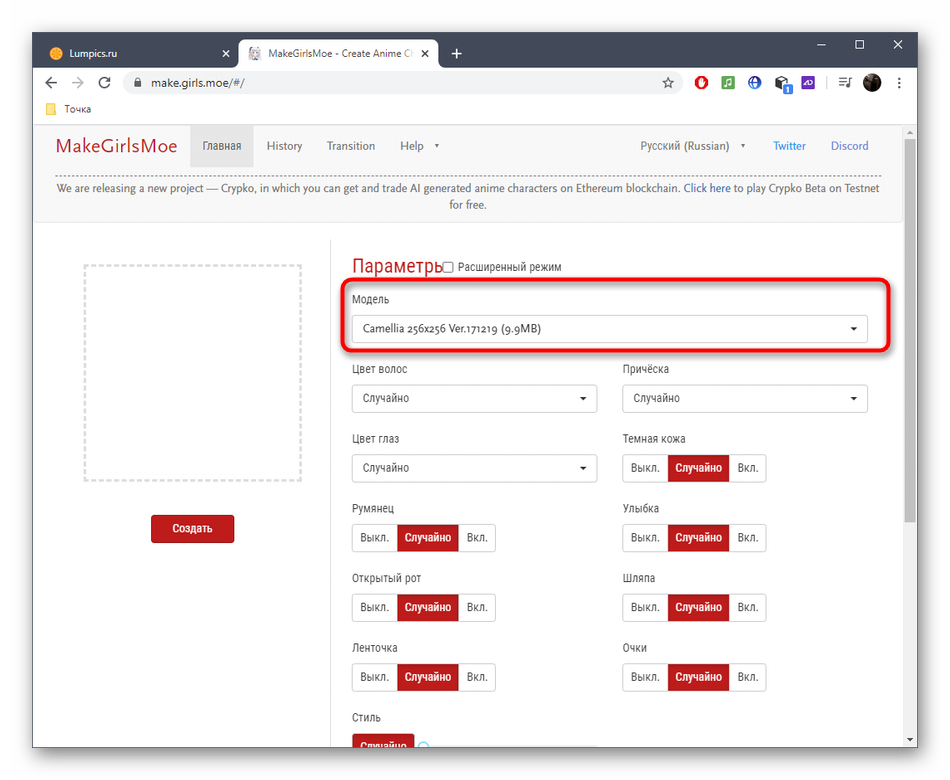This screenshot has width=950, height=780.
Task: Open the media control playlist icon
Action: (x=845, y=83)
